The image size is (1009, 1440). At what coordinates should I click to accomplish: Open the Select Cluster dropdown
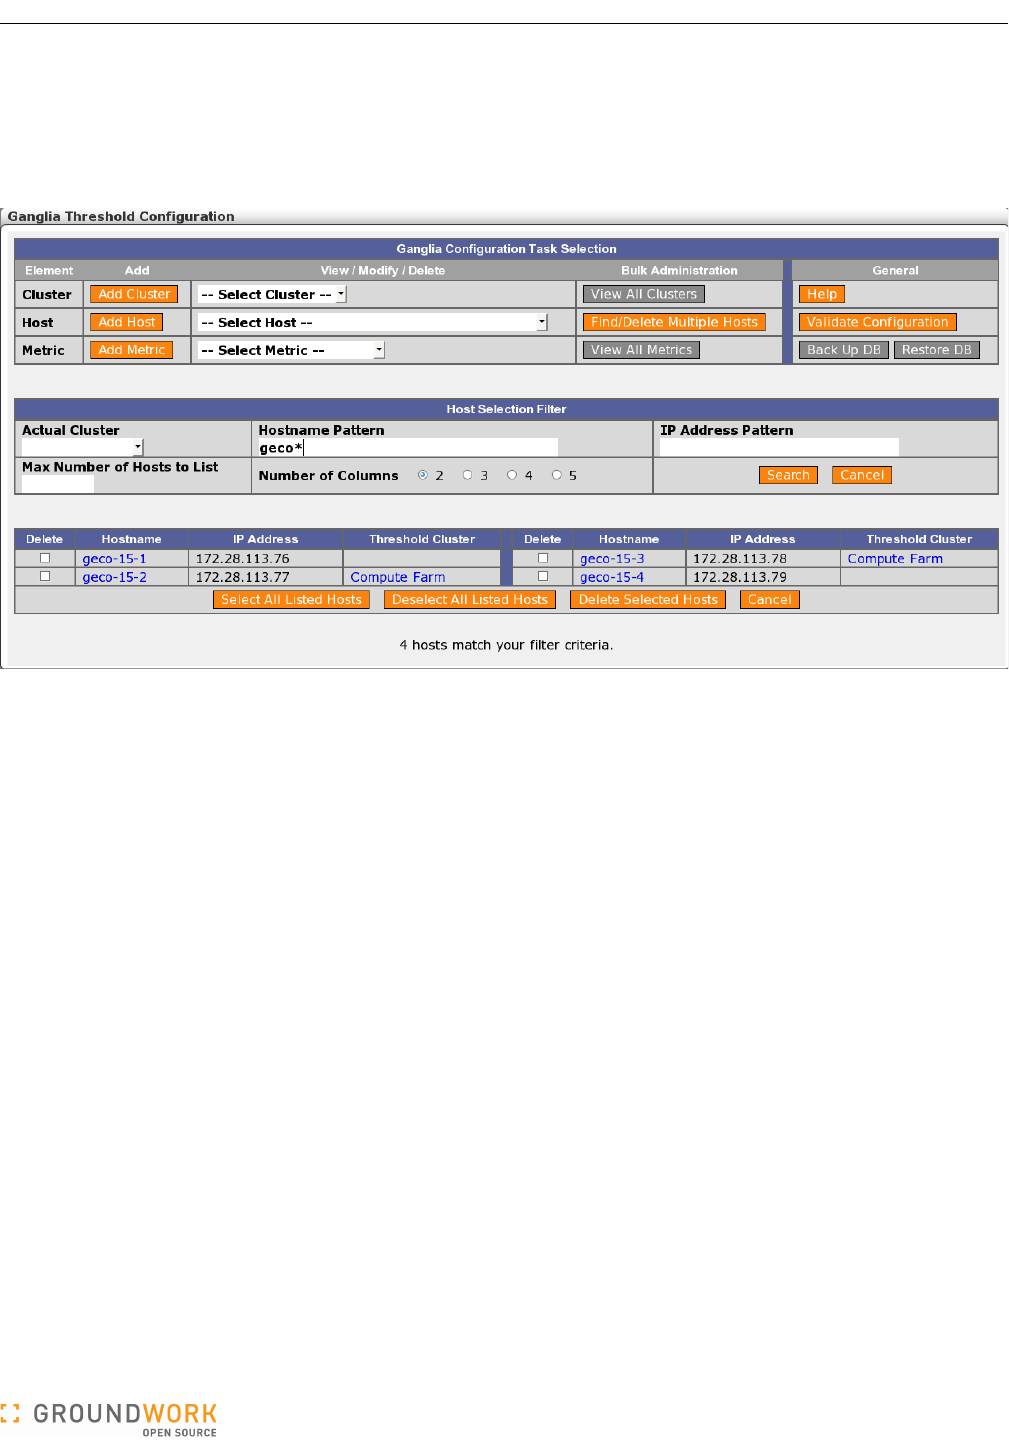click(272, 294)
